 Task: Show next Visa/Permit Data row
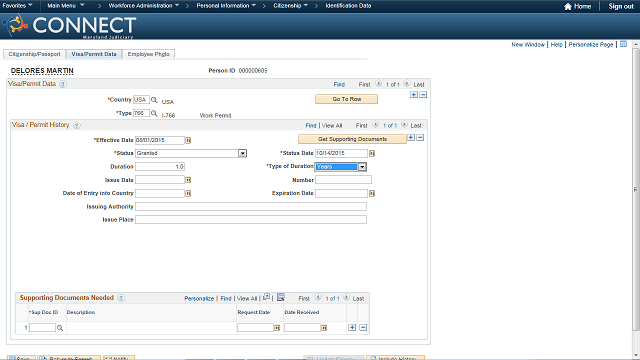[x=407, y=84]
